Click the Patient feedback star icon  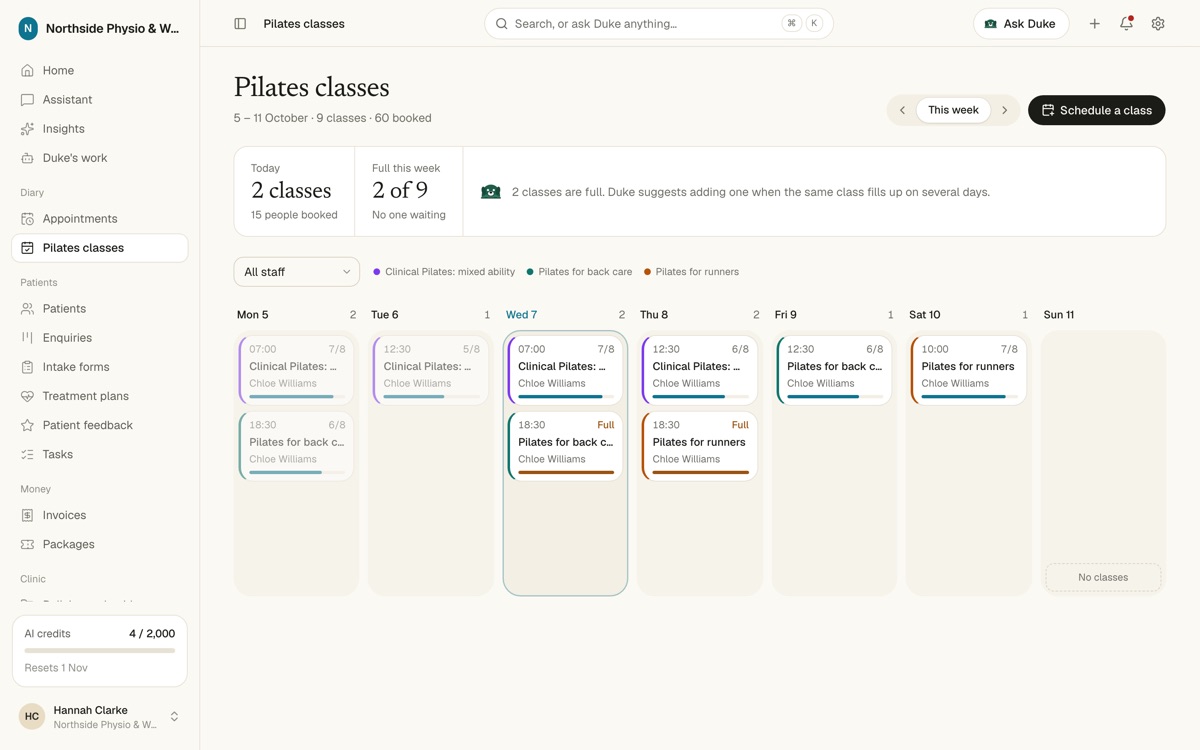click(x=27, y=425)
